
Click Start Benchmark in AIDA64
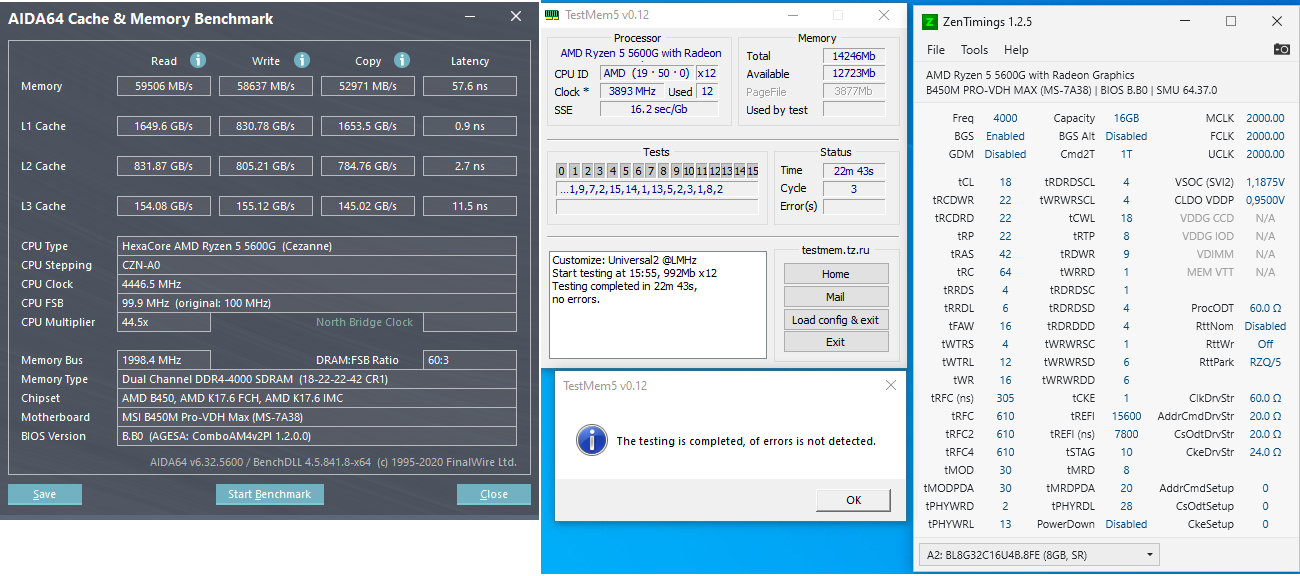[269, 494]
